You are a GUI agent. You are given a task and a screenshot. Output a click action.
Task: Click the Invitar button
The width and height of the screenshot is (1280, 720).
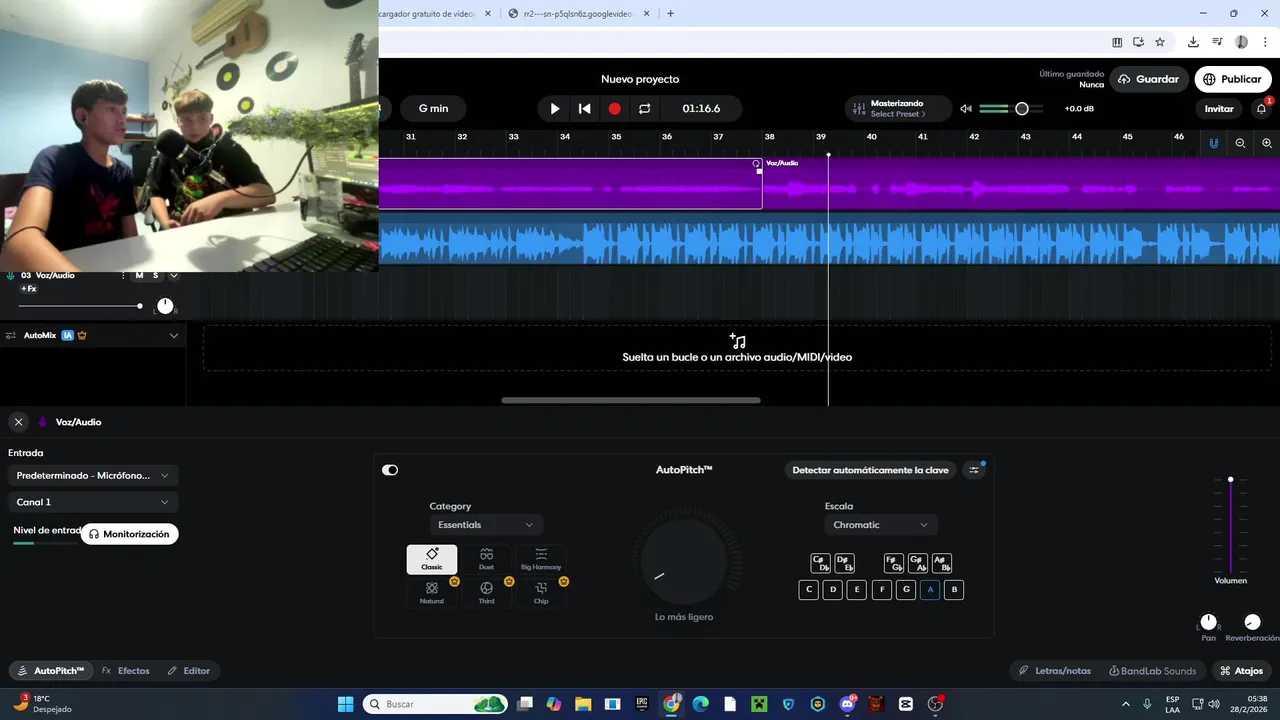click(1219, 108)
